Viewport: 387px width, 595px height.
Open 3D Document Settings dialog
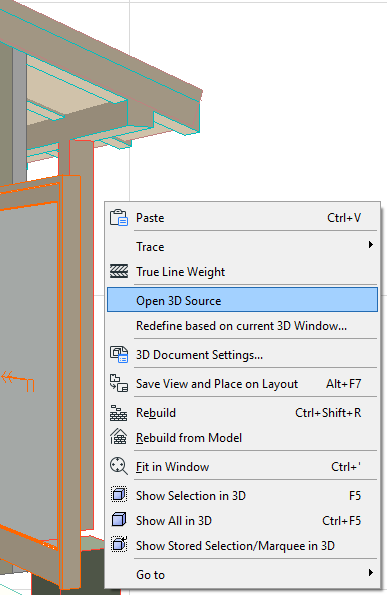pos(242,354)
